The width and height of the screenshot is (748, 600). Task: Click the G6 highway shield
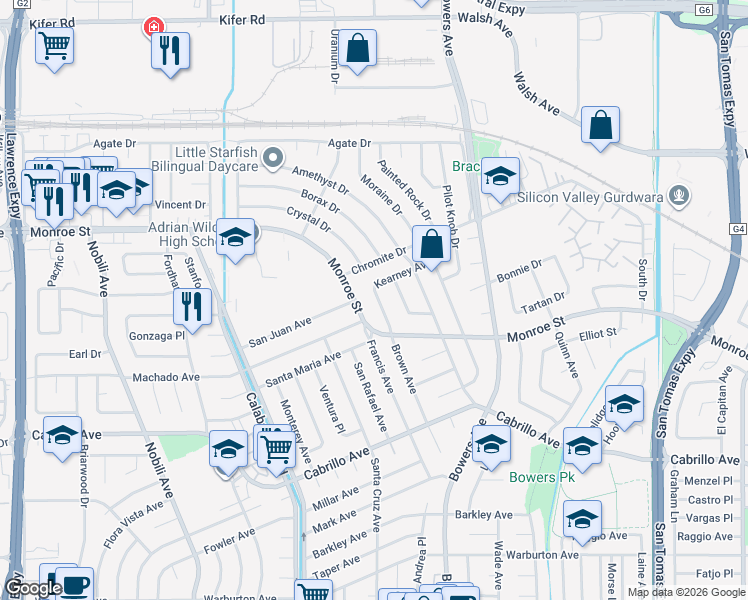point(704,10)
